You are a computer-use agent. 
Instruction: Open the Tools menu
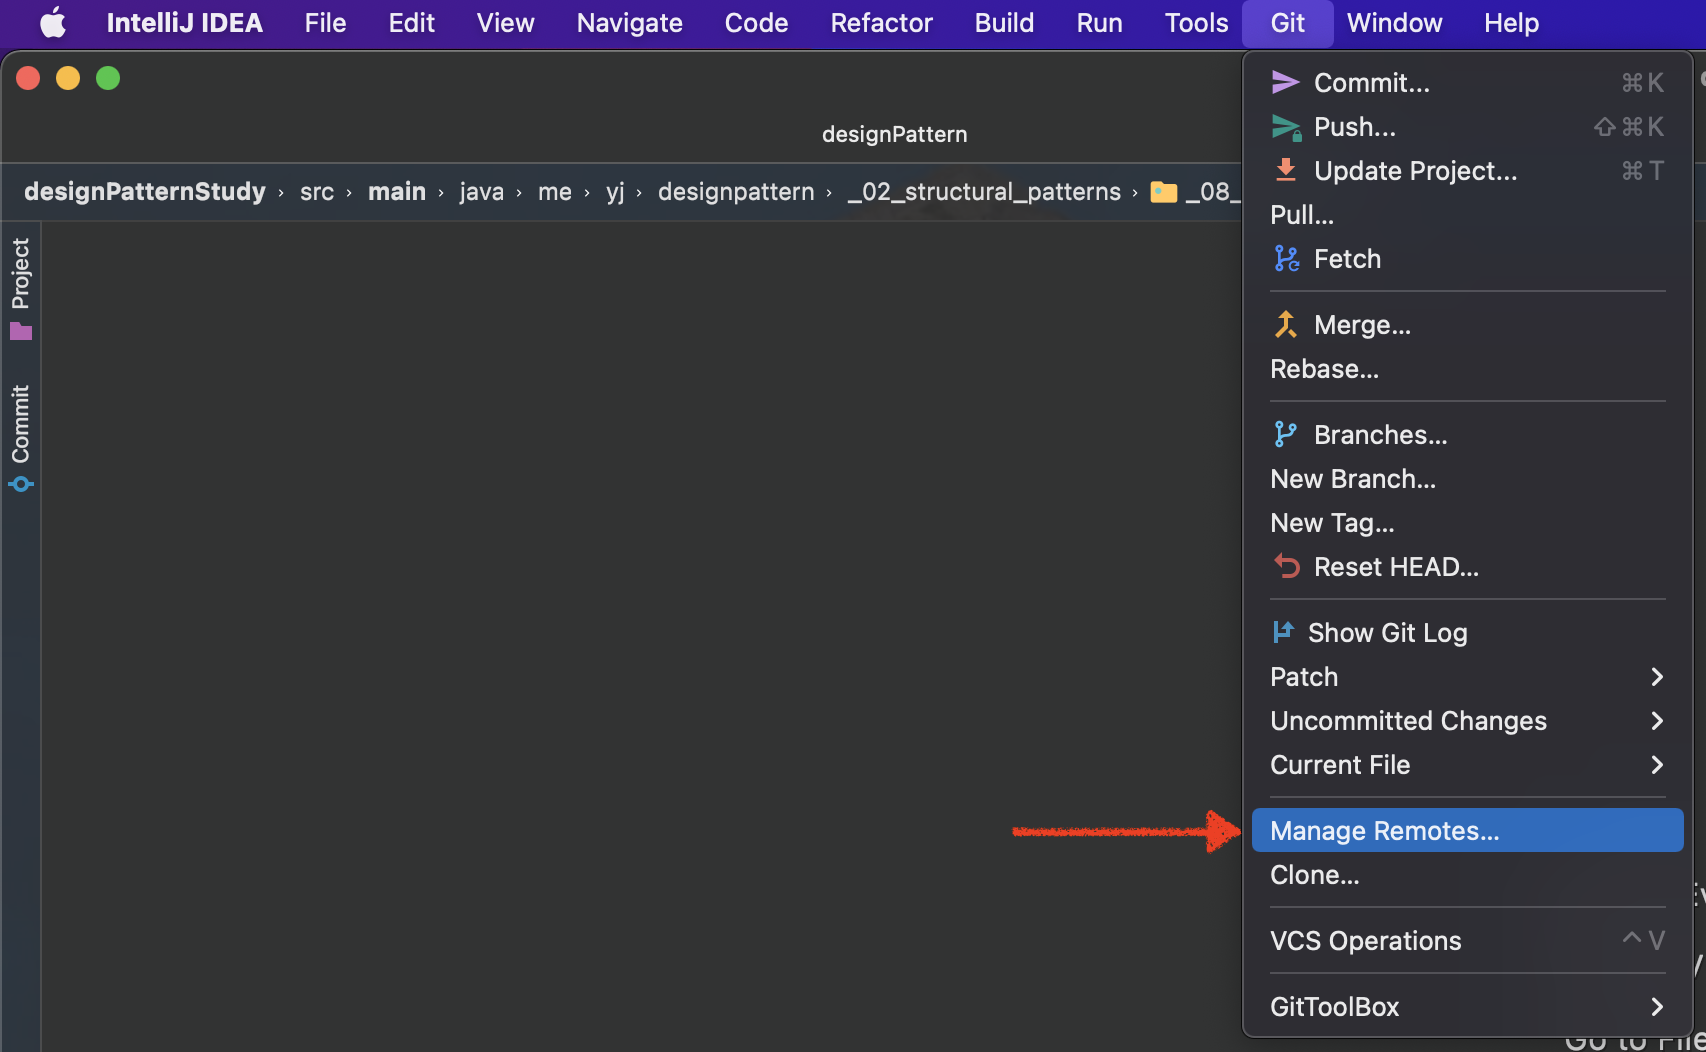tap(1196, 22)
